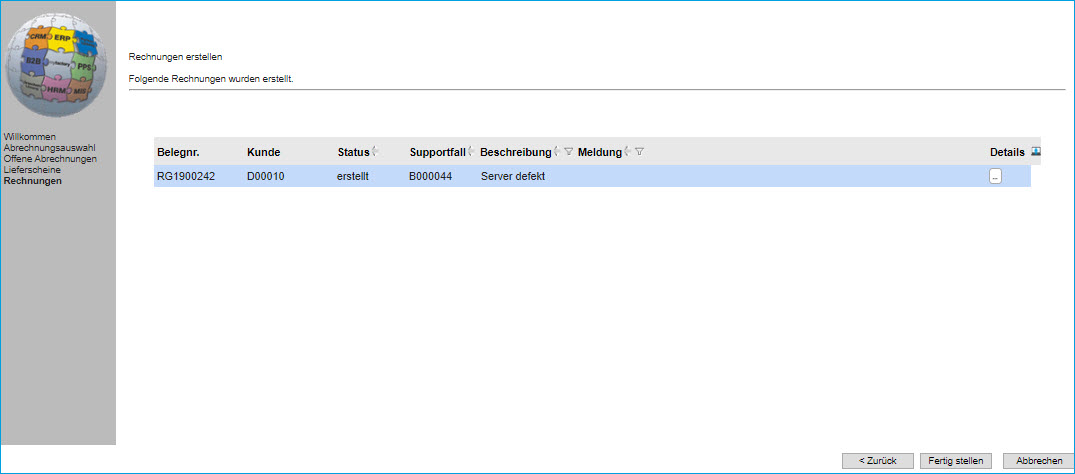Cancel the wizard with Abbrechen
This screenshot has width=1075, height=474.
pyautogui.click(x=1039, y=461)
